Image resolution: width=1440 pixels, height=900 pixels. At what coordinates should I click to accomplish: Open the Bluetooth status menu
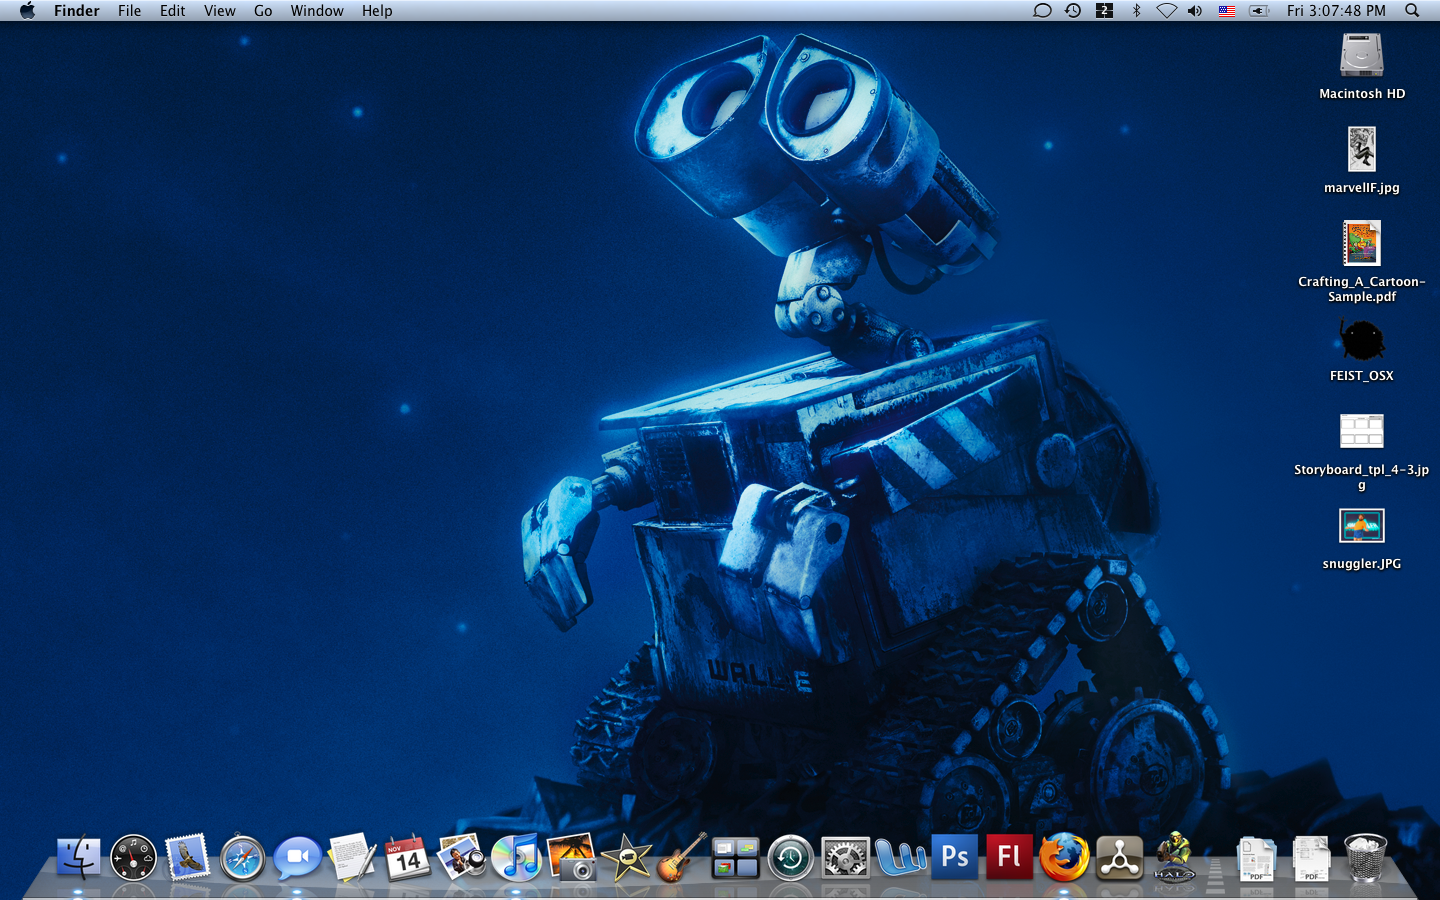coord(1136,10)
